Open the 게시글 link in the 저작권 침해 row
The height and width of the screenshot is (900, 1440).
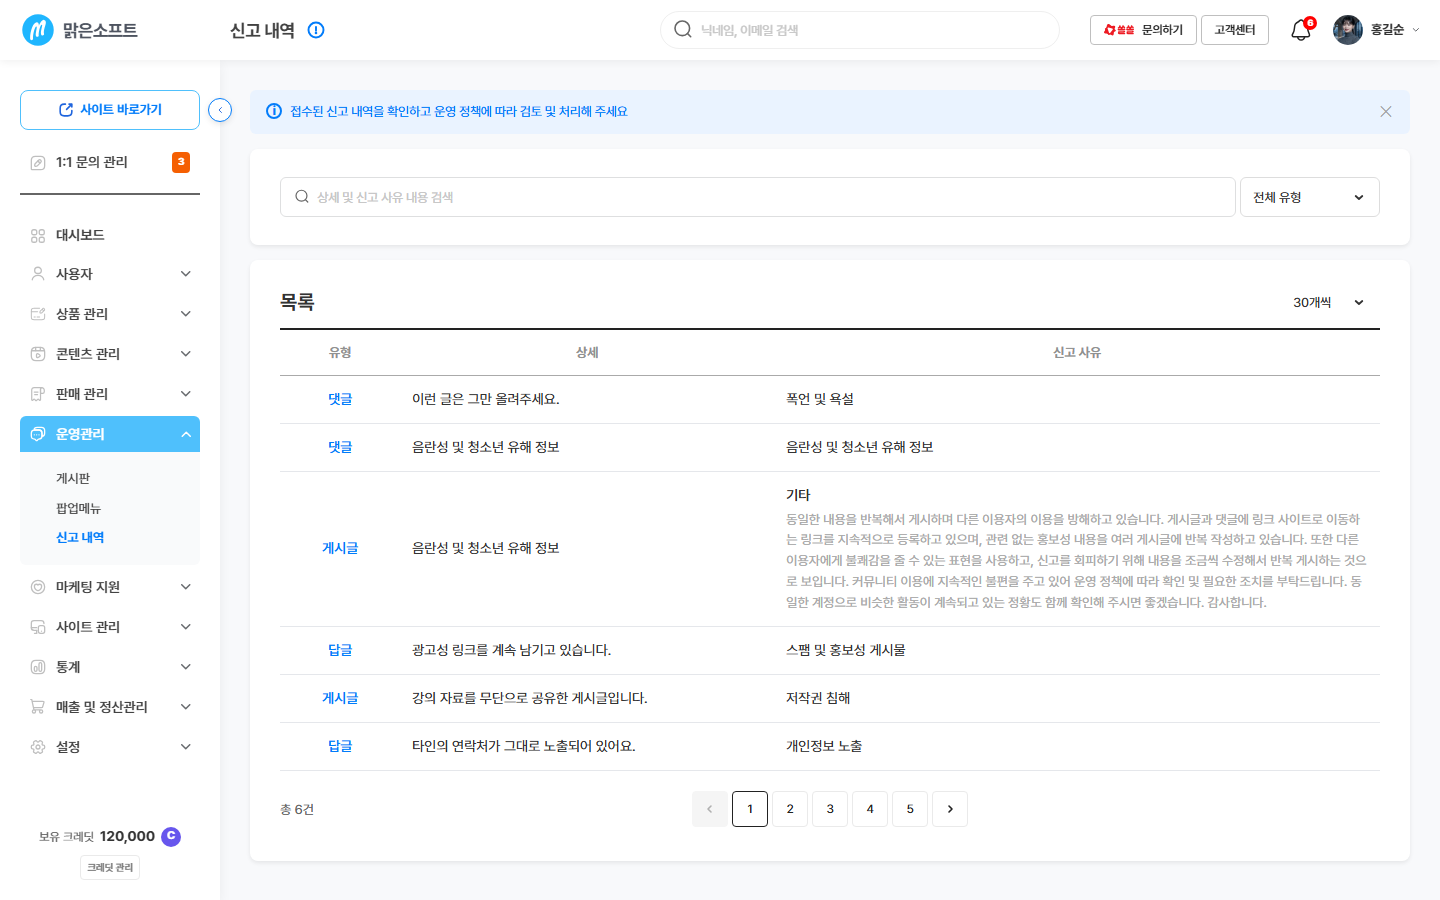point(340,698)
